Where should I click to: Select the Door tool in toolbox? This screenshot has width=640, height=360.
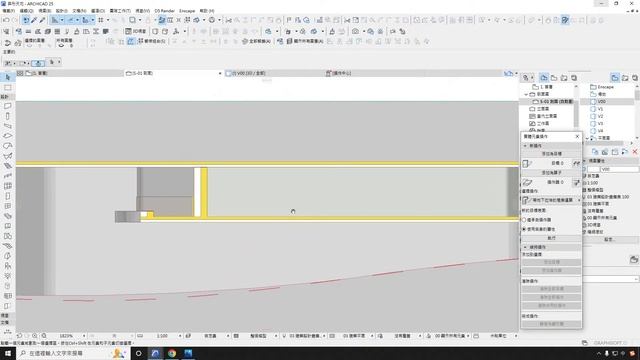pyautogui.click(x=8, y=196)
